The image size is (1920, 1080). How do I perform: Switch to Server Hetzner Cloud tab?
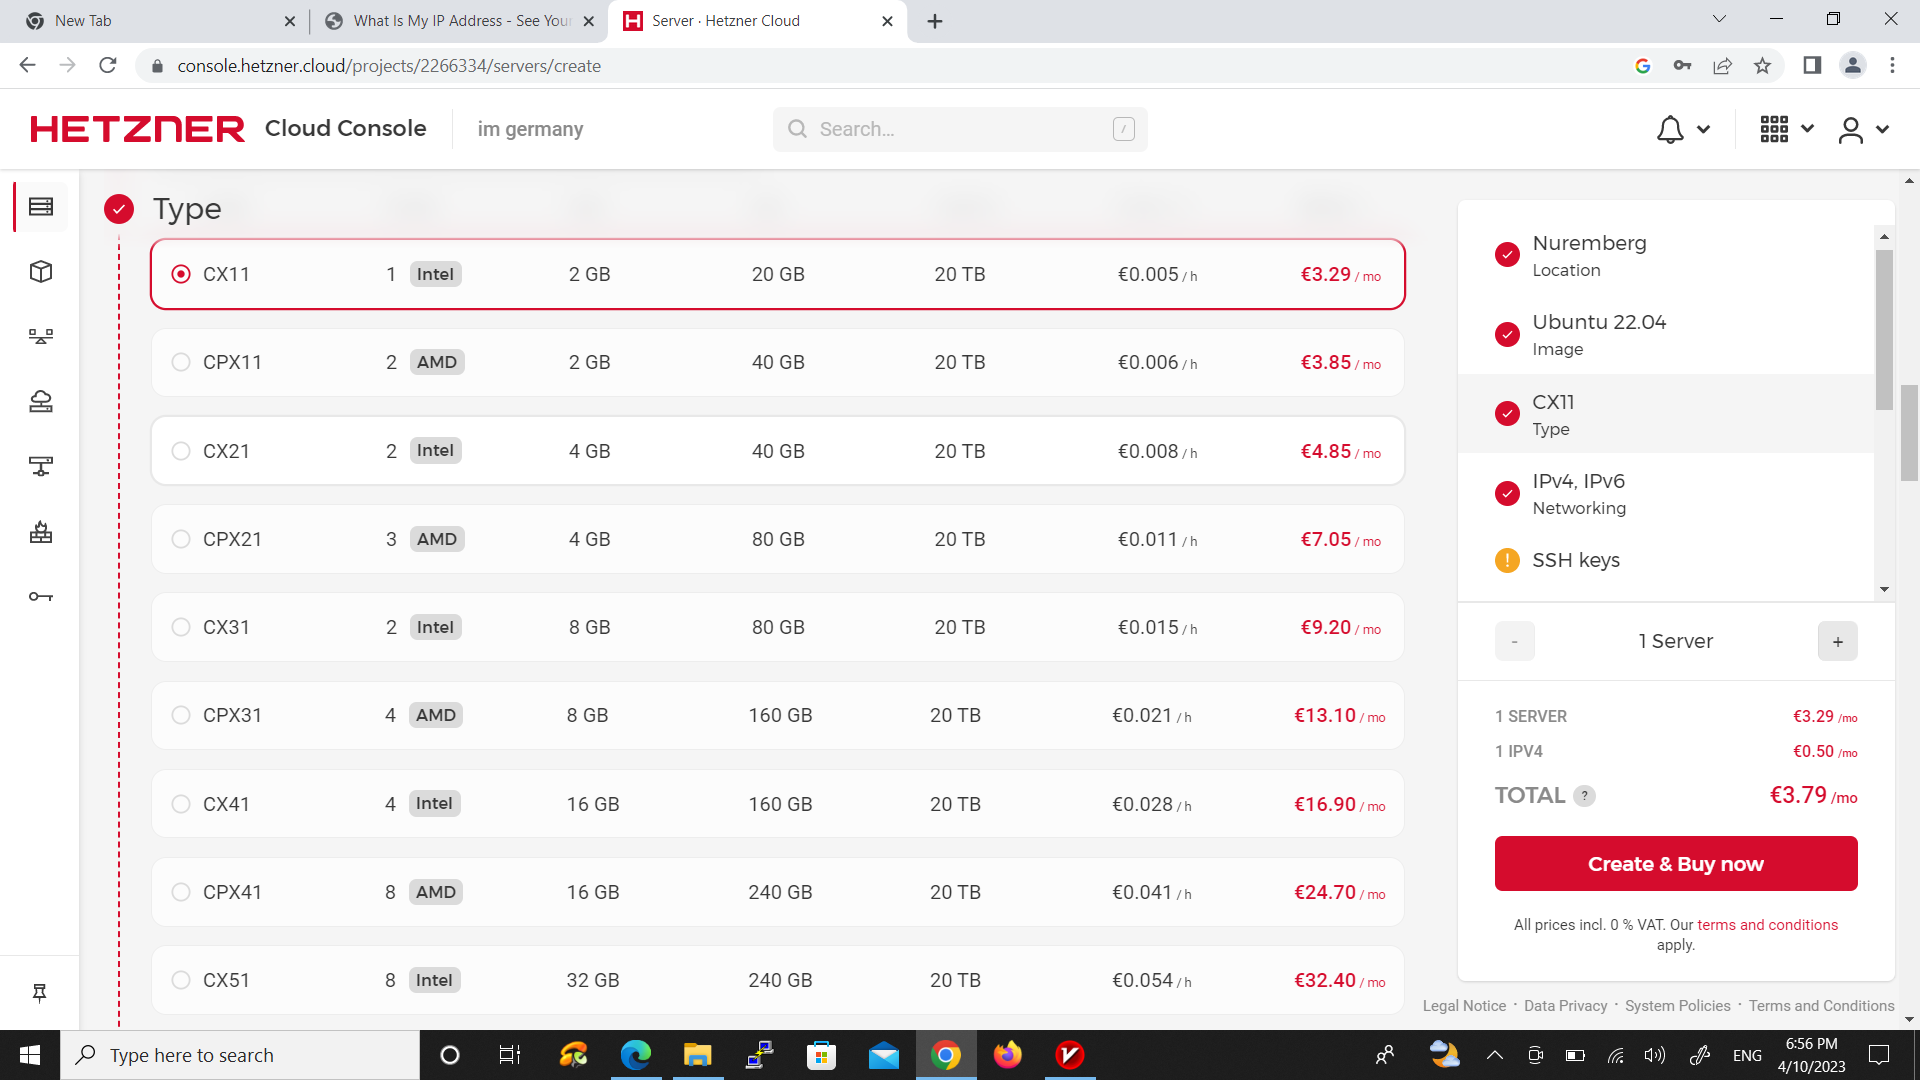[758, 21]
